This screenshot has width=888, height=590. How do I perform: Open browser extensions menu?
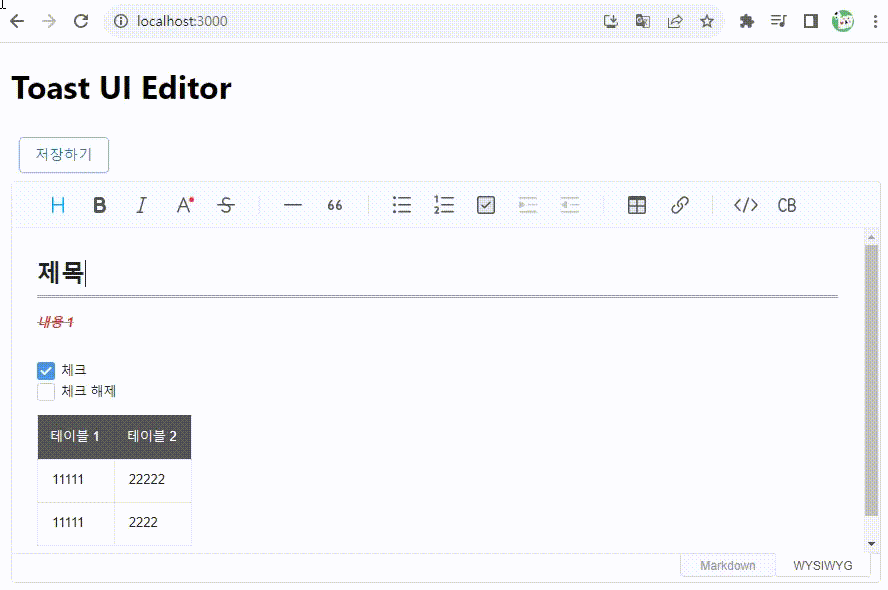(747, 21)
